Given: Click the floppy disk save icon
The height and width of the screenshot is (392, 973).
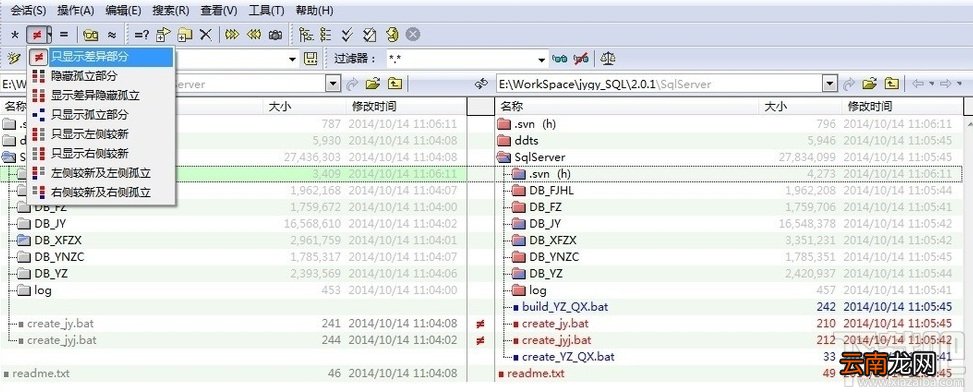Looking at the screenshot, I should click(311, 59).
